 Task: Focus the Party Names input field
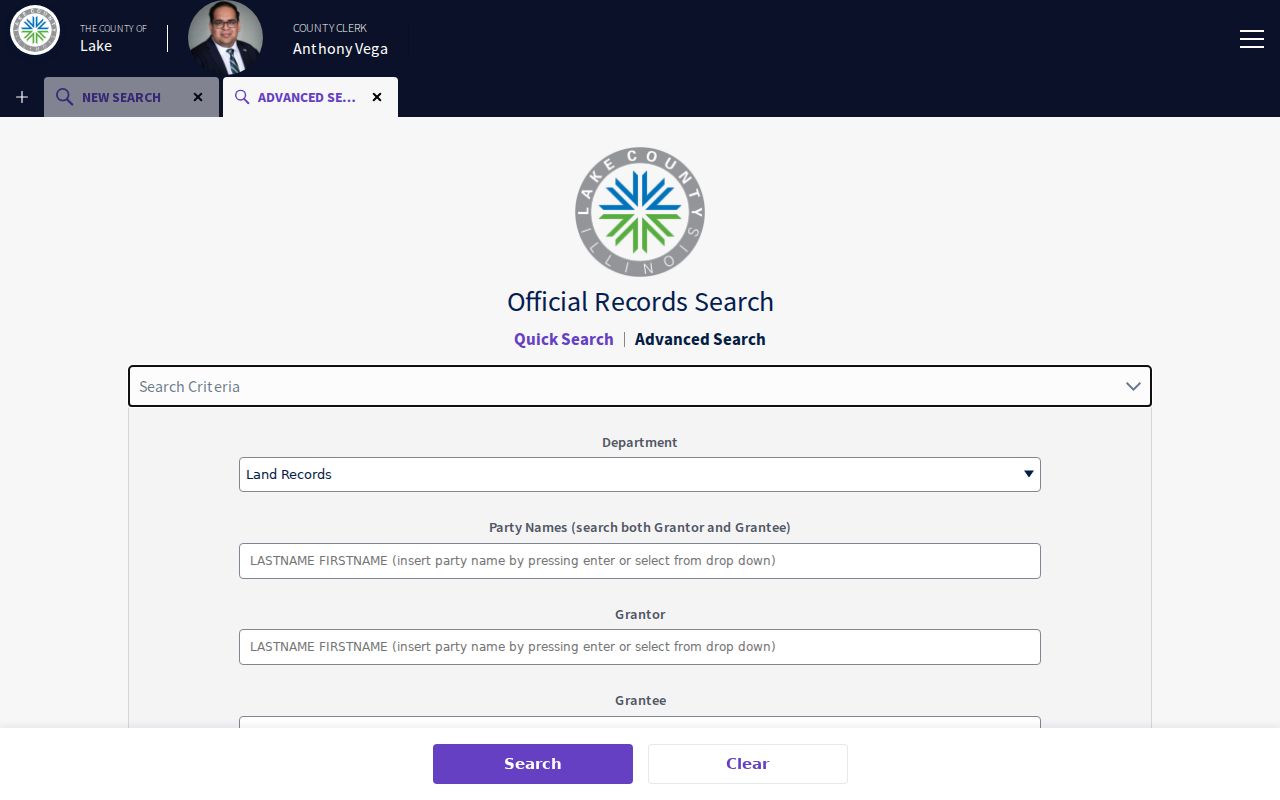click(x=640, y=561)
